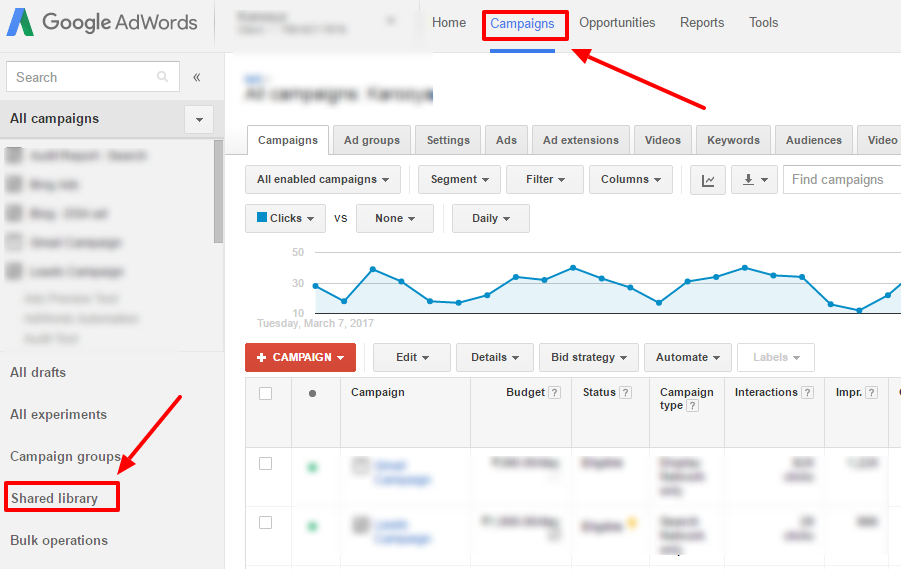Switch to the Ad groups tab

[x=372, y=140]
